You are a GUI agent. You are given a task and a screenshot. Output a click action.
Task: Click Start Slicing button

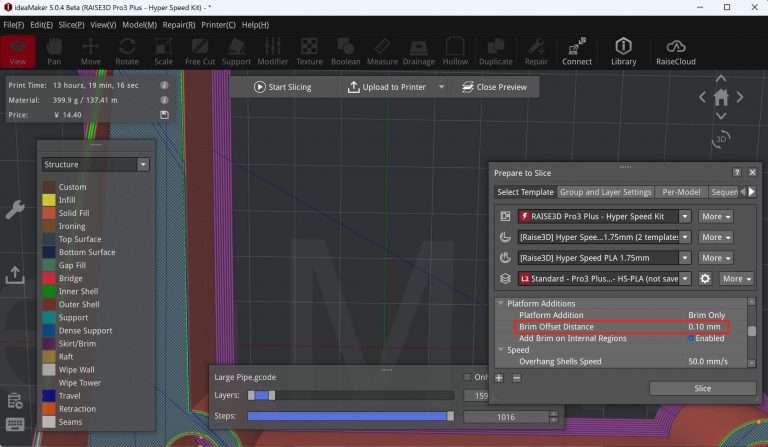pyautogui.click(x=283, y=87)
